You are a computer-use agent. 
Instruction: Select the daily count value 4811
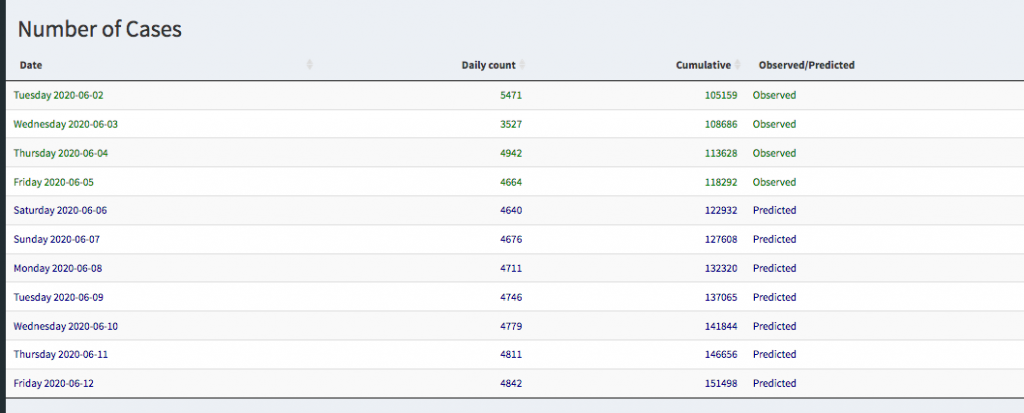[510, 355]
